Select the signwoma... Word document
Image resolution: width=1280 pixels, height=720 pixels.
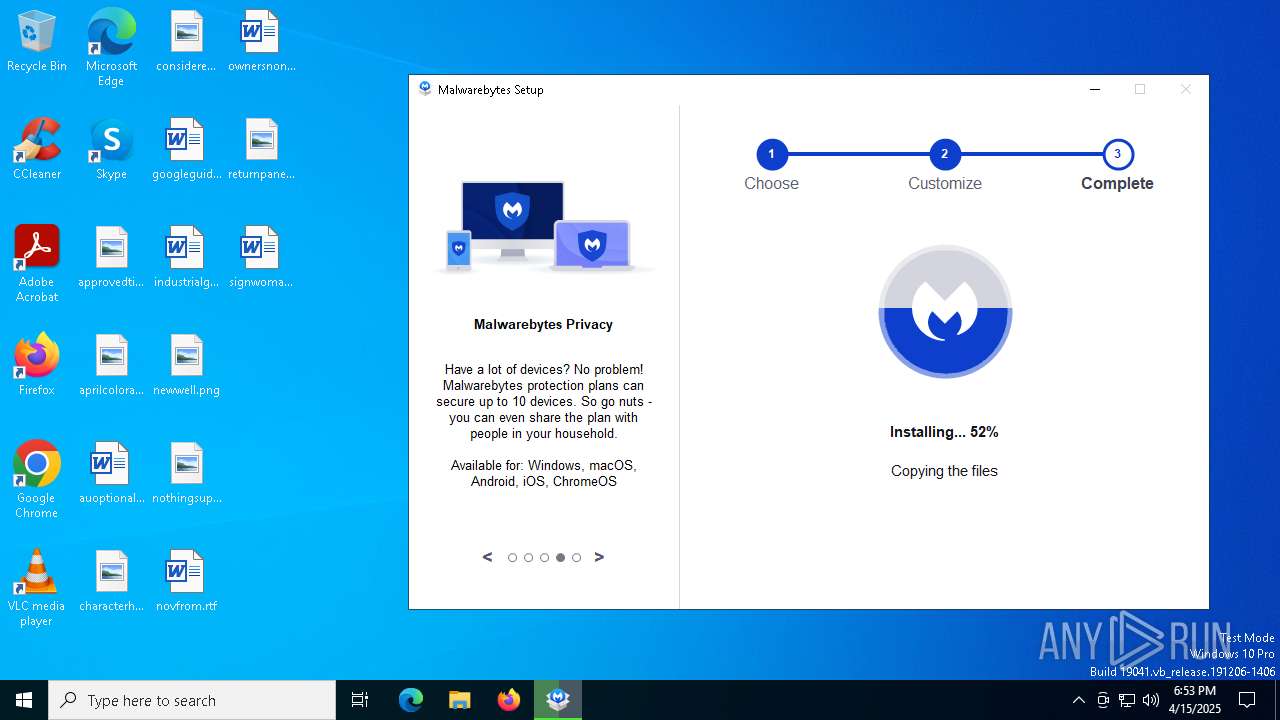pos(261,257)
